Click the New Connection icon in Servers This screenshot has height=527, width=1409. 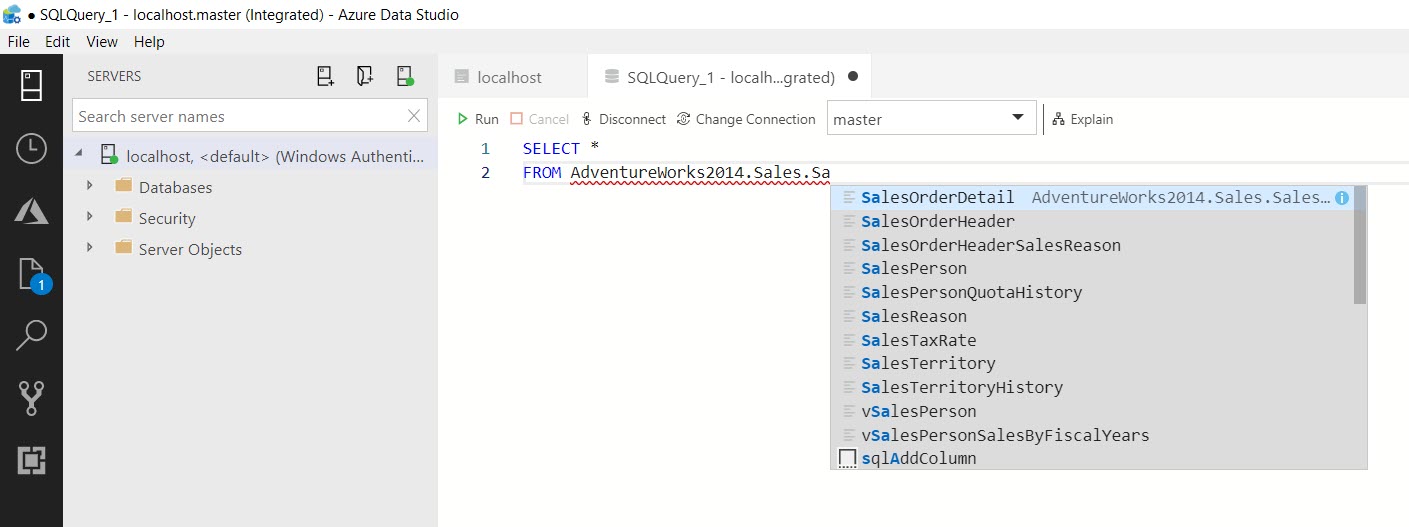pyautogui.click(x=325, y=76)
